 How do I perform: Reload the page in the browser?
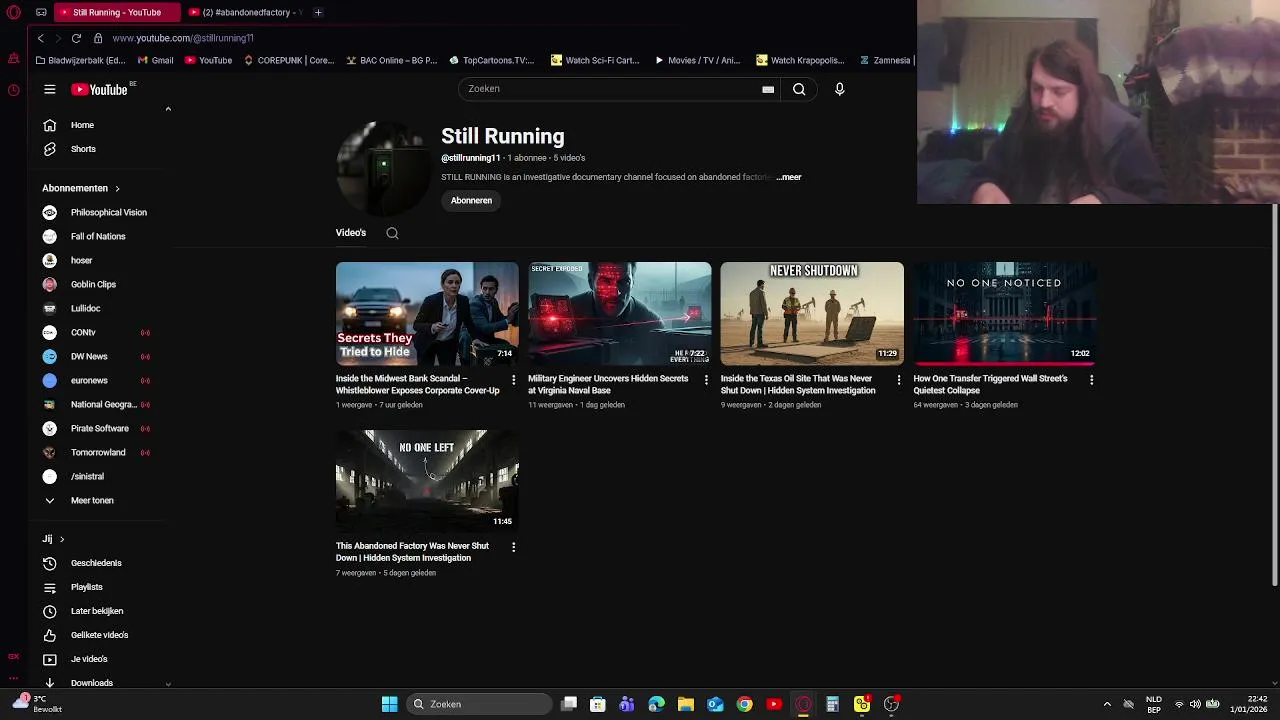click(x=76, y=38)
